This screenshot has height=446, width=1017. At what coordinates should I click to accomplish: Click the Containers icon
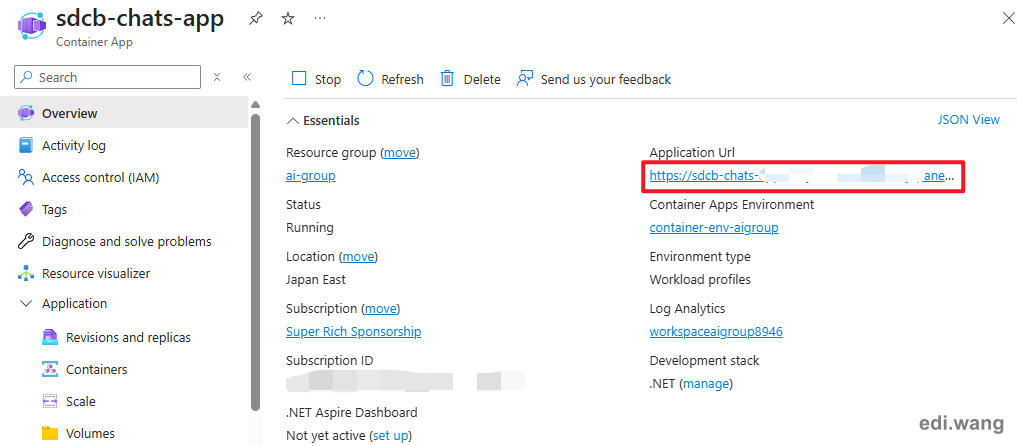point(50,370)
